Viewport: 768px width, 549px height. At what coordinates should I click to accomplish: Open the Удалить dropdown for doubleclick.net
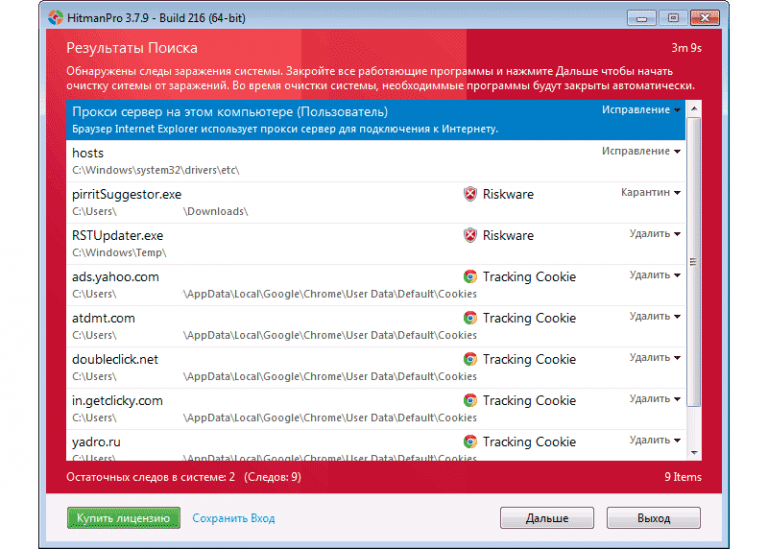[x=655, y=358]
